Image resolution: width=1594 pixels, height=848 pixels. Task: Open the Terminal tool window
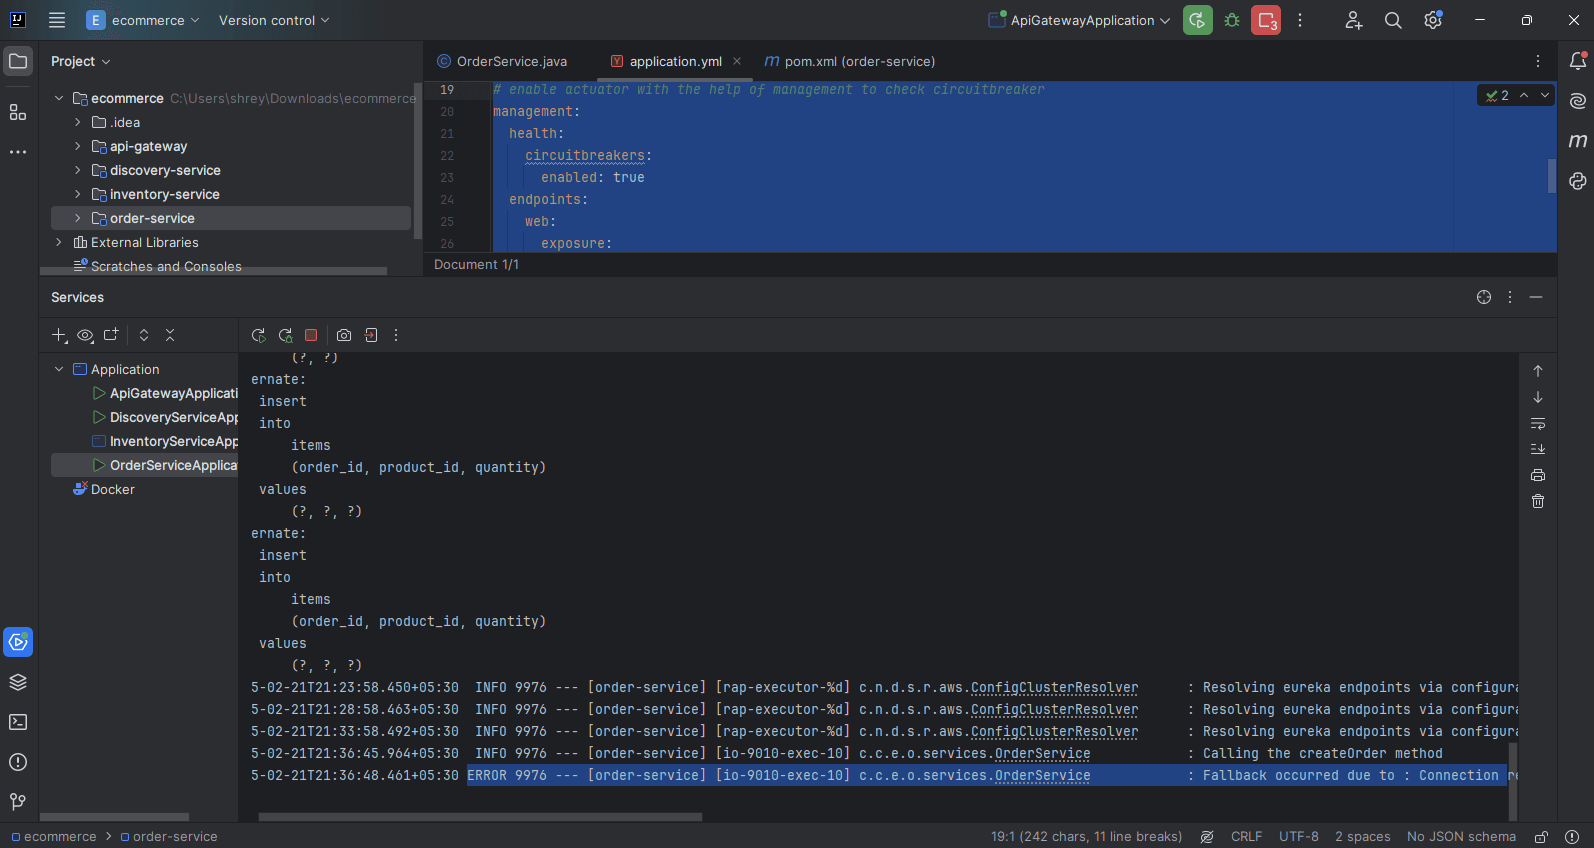pyautogui.click(x=18, y=722)
